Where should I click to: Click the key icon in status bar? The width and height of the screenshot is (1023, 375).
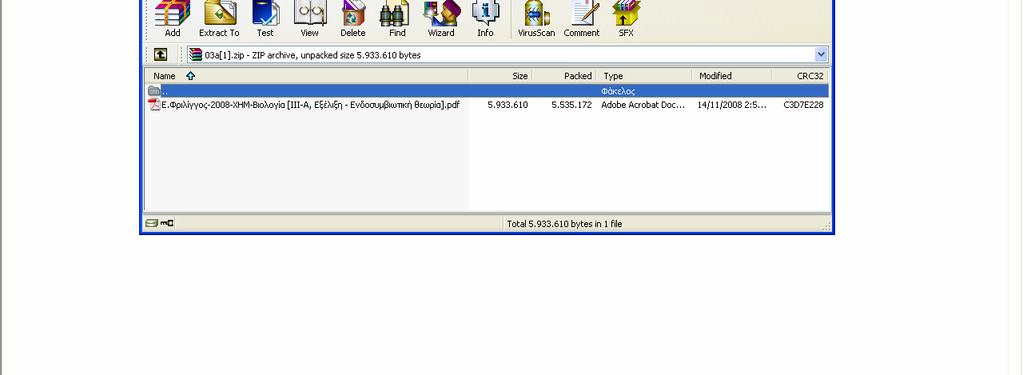pos(167,224)
